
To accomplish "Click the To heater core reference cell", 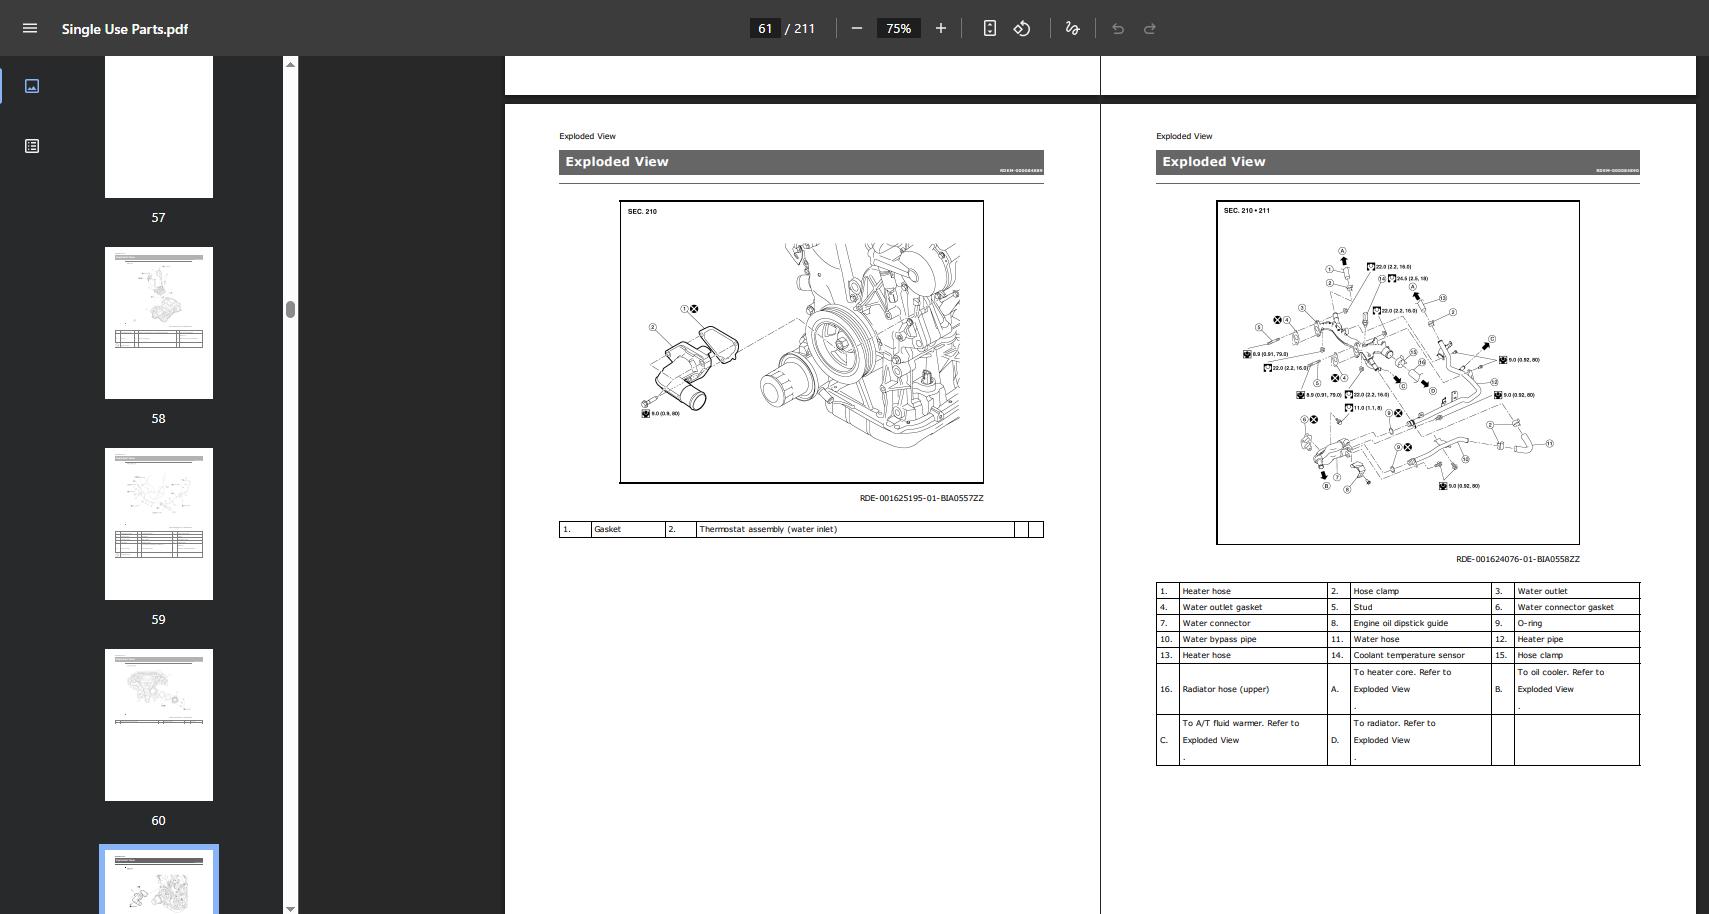I will click(1420, 689).
